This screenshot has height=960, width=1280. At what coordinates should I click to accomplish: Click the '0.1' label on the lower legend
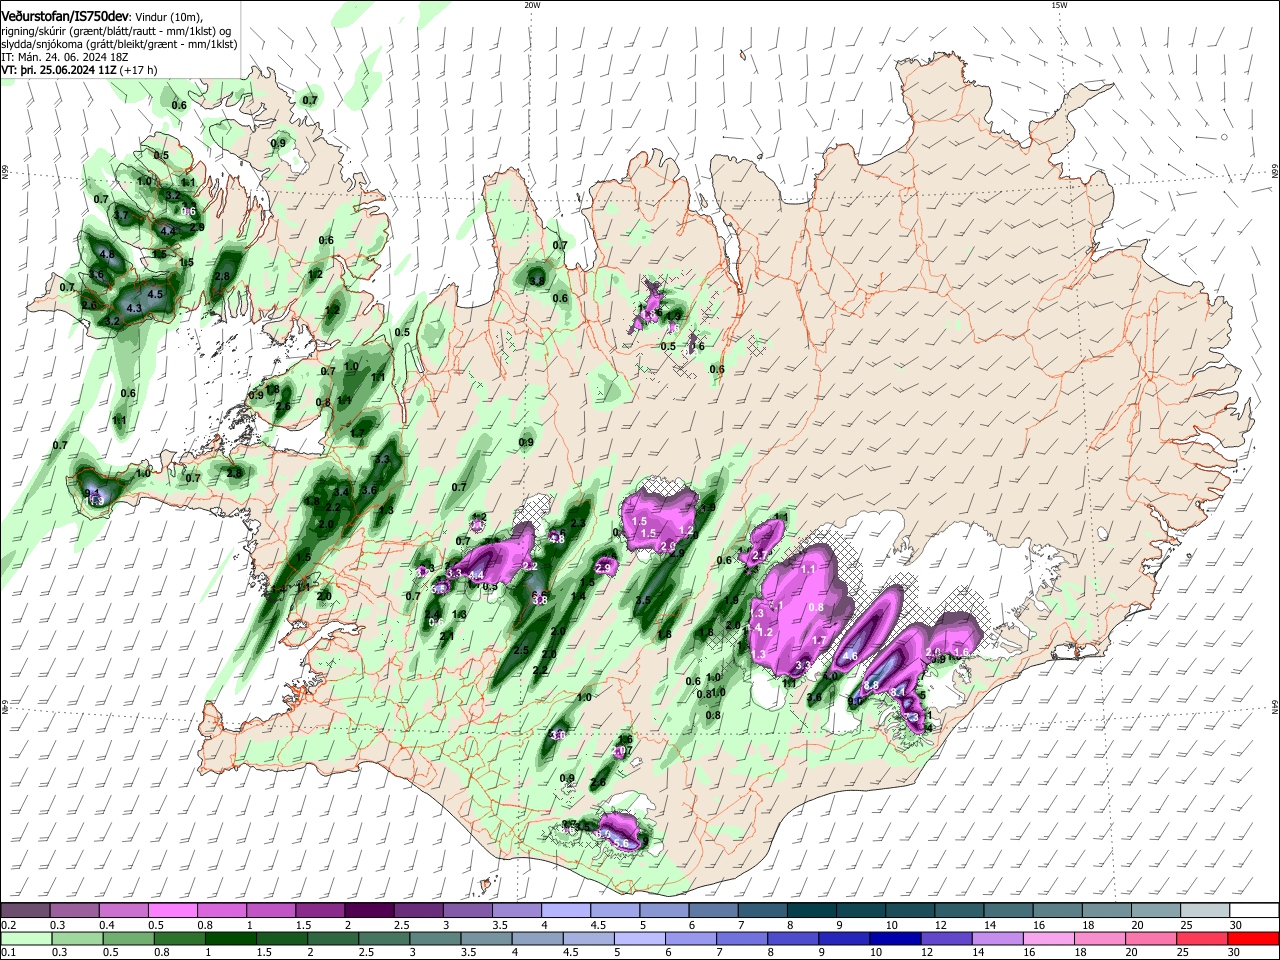coord(8,954)
